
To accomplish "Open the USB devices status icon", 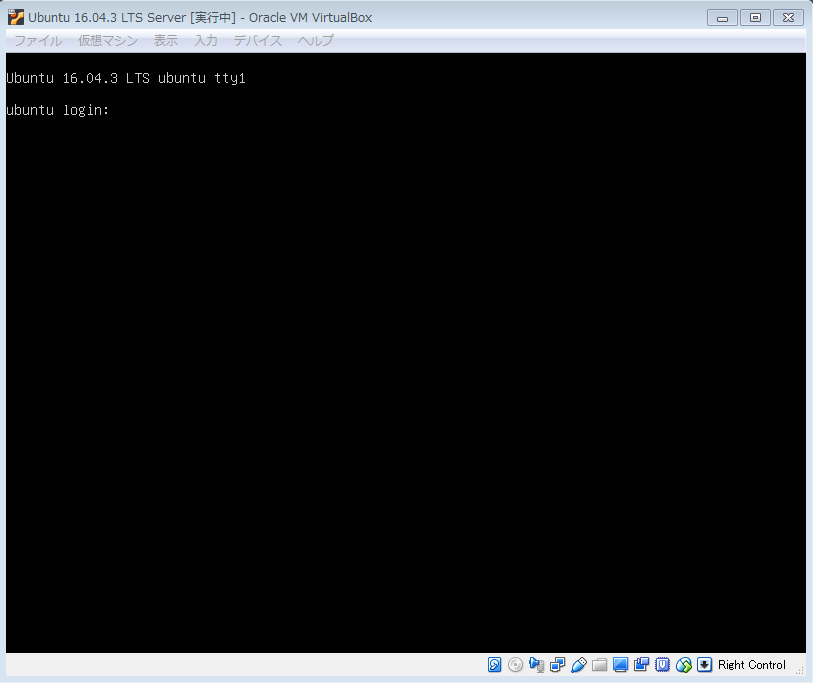I will [579, 665].
